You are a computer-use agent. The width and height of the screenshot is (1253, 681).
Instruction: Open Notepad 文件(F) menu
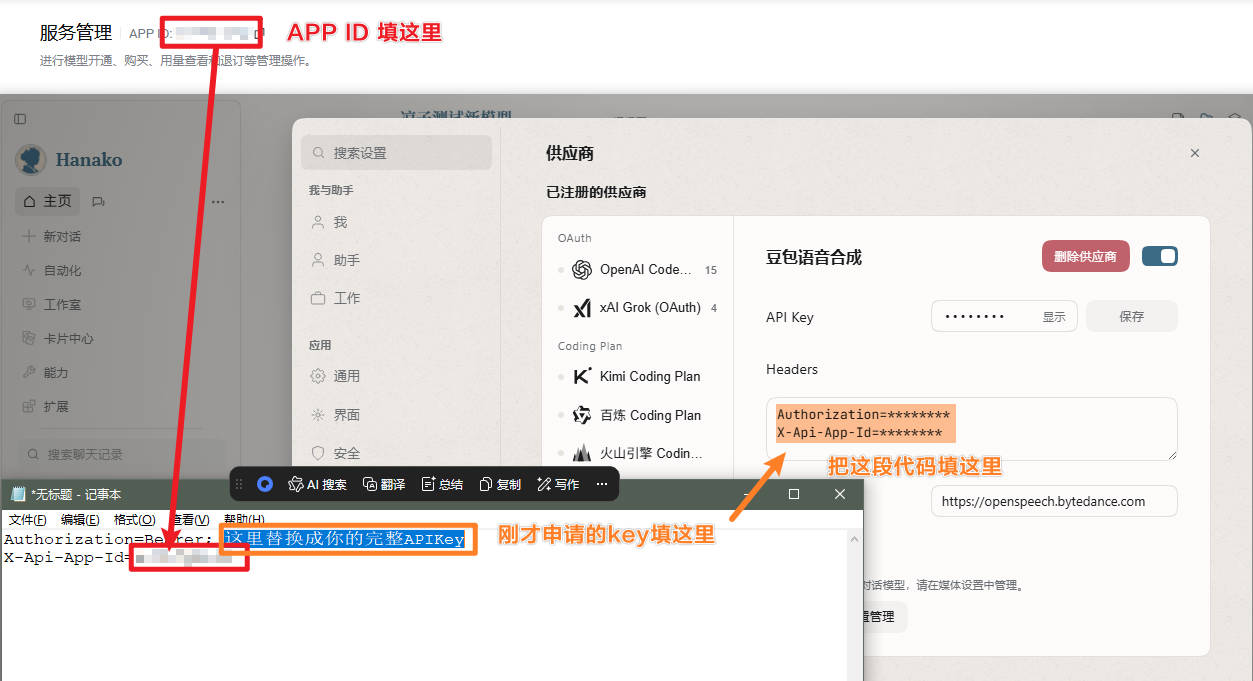click(28, 519)
